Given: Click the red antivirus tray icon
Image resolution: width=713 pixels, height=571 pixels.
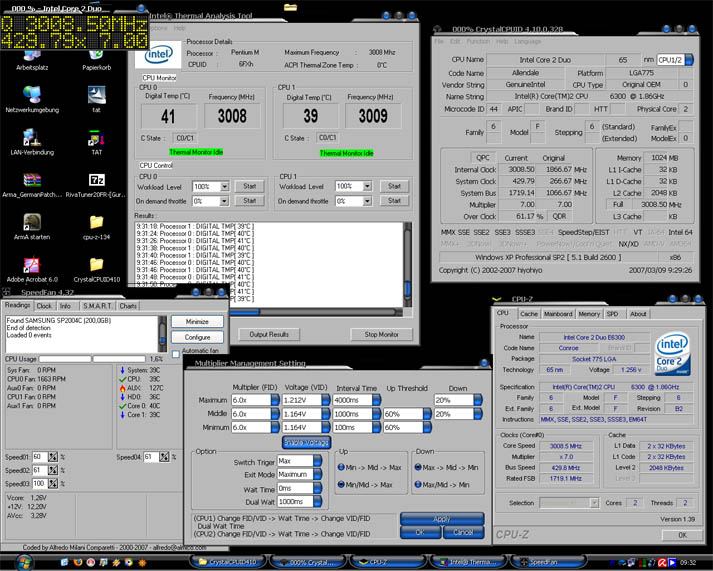Looking at the screenshot, I should click(x=663, y=562).
